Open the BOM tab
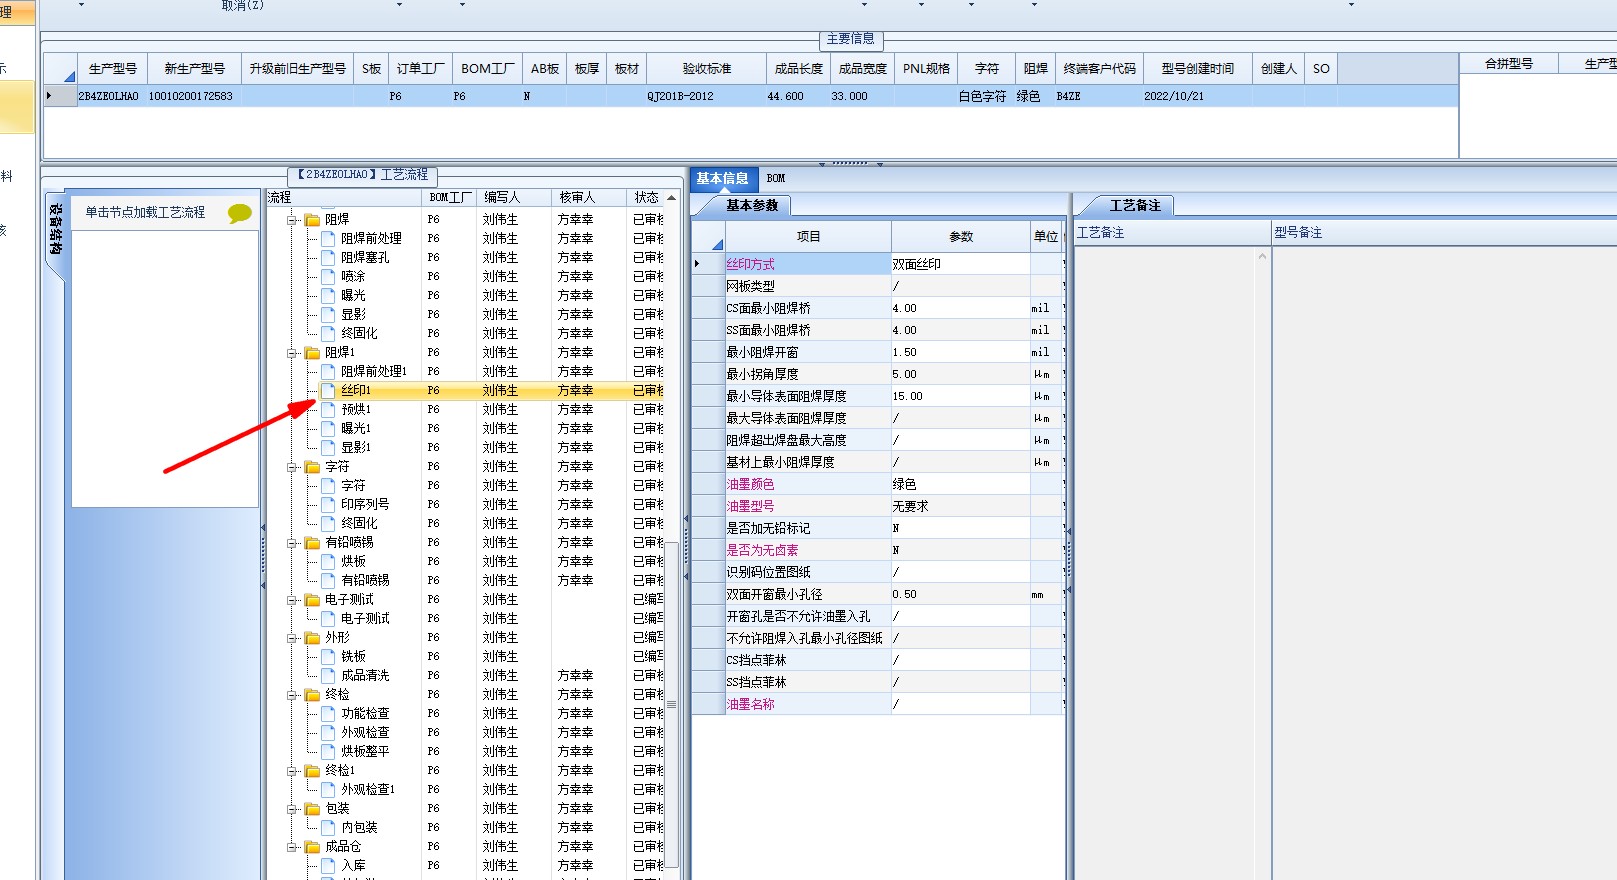 point(776,178)
